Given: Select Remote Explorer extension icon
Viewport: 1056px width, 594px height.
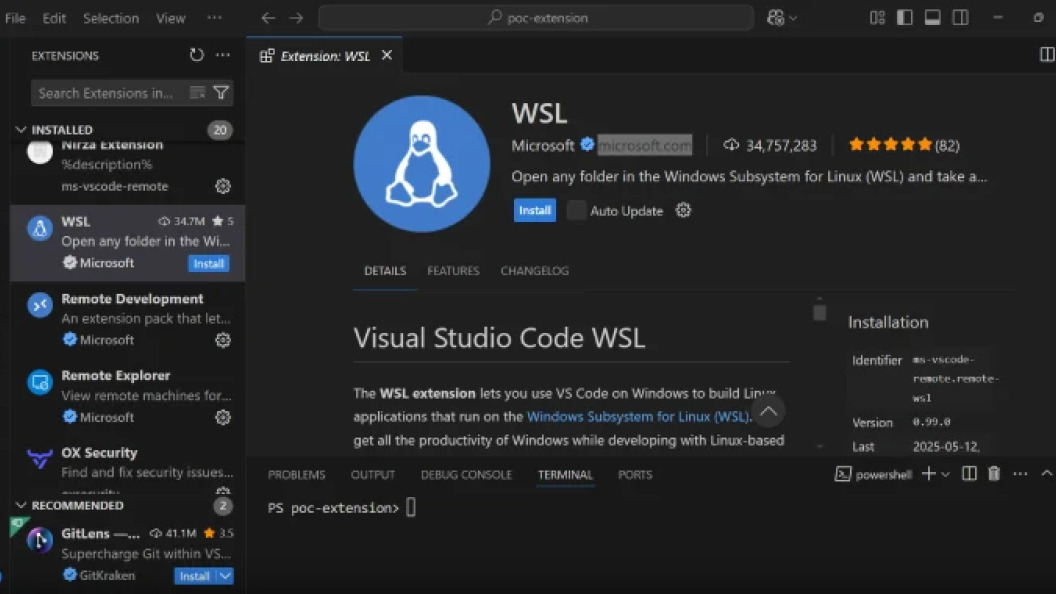Looking at the screenshot, I should click(x=40, y=383).
